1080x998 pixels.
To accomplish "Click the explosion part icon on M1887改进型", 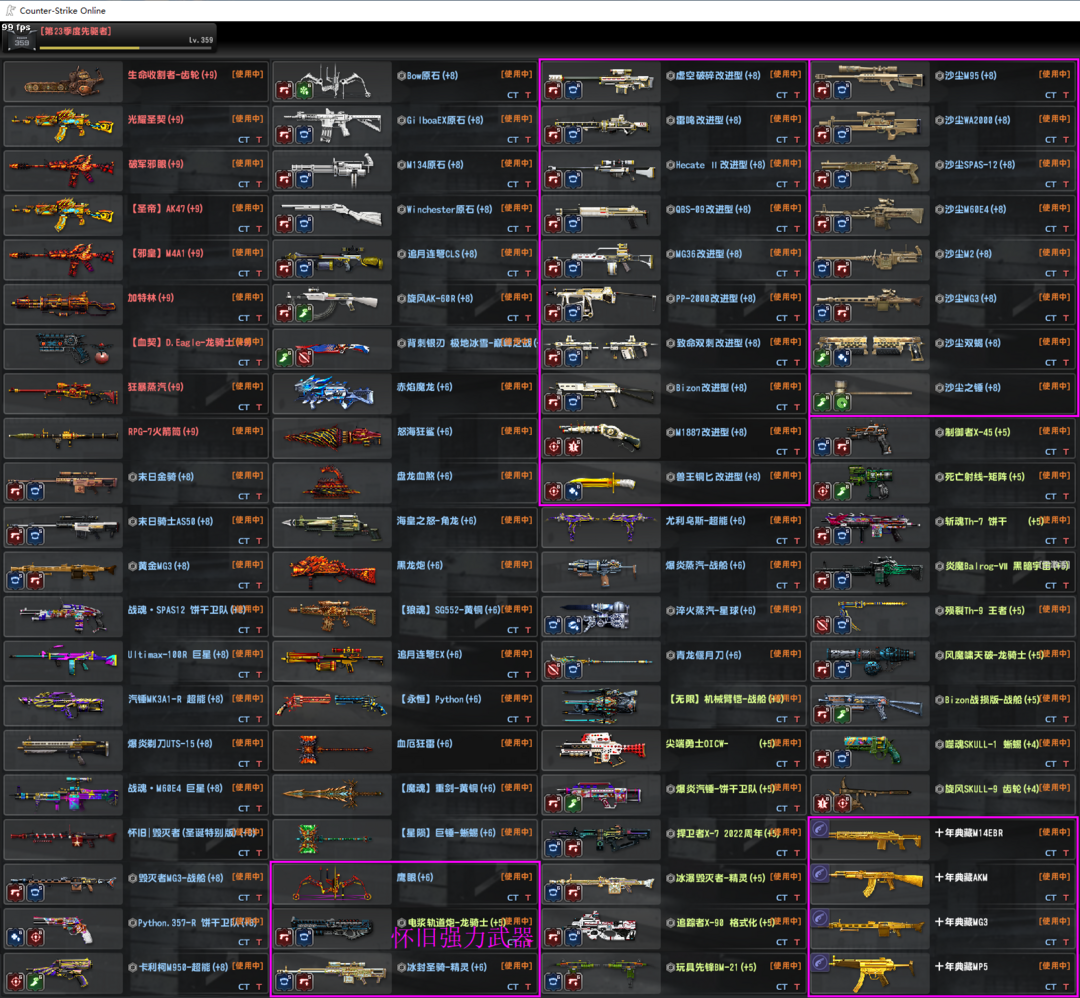I will pyautogui.click(x=573, y=447).
